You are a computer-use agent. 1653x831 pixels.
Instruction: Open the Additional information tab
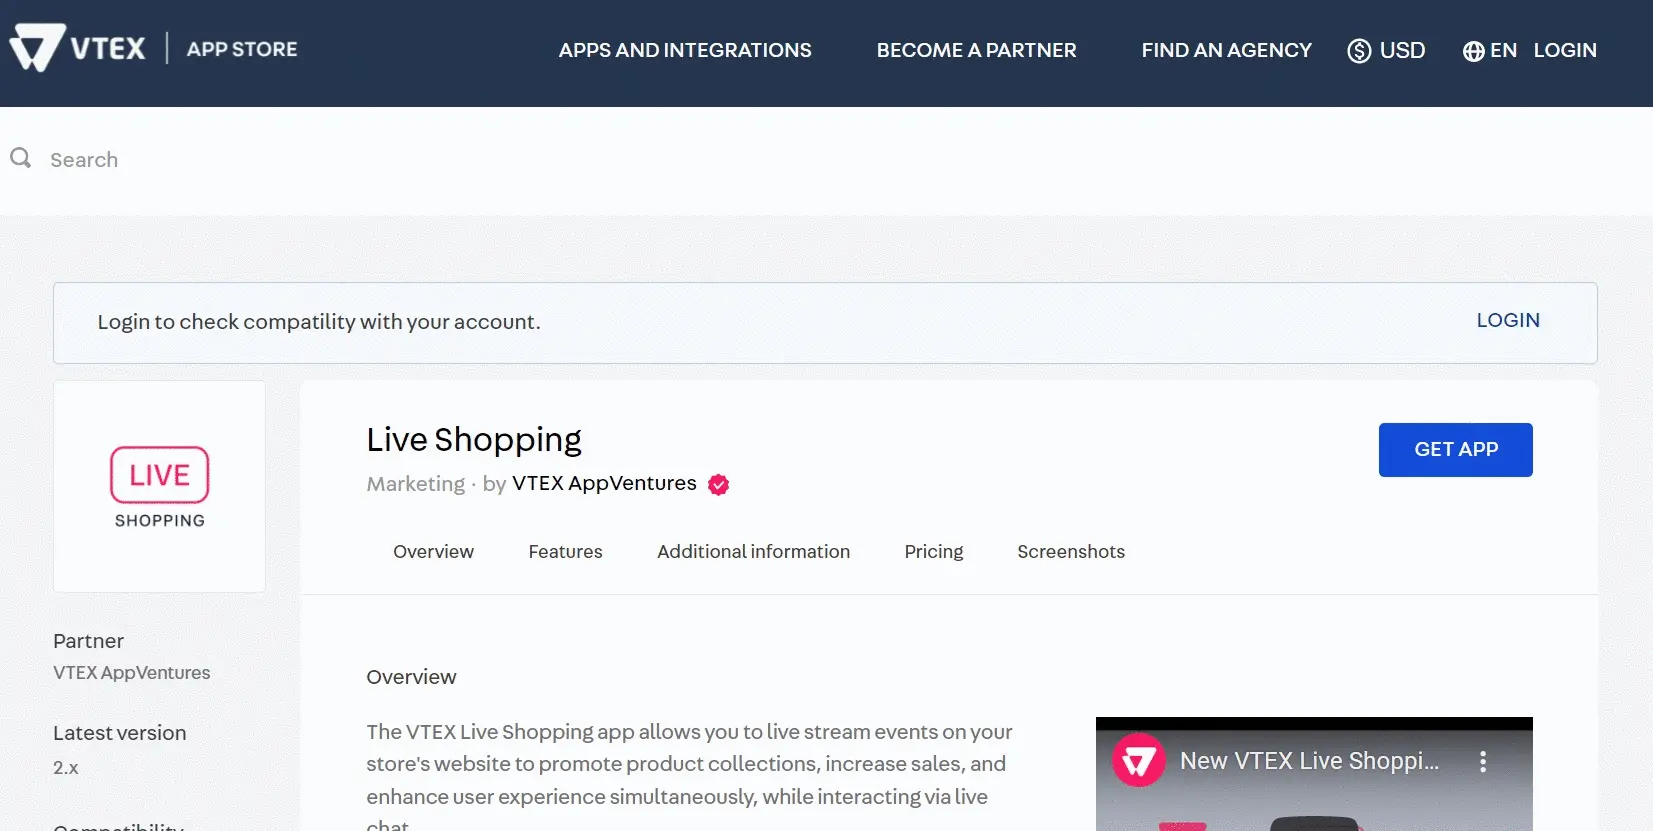coord(753,552)
